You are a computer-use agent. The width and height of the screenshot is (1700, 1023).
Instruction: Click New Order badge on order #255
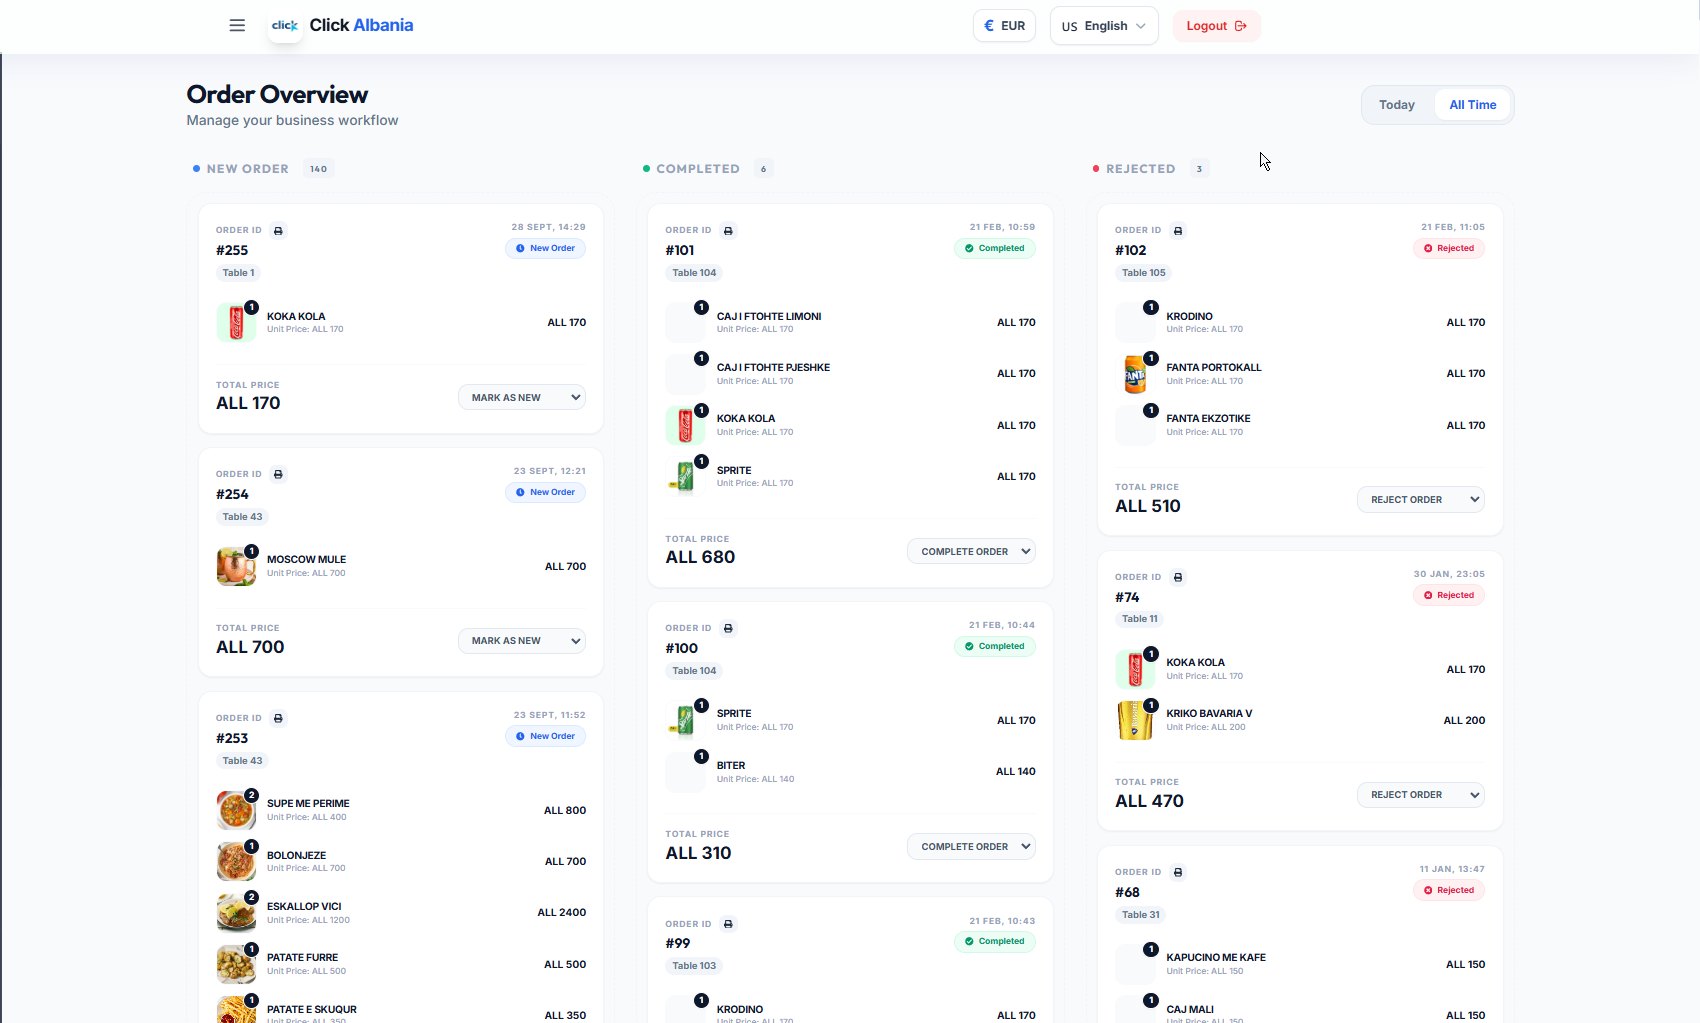[x=545, y=249]
